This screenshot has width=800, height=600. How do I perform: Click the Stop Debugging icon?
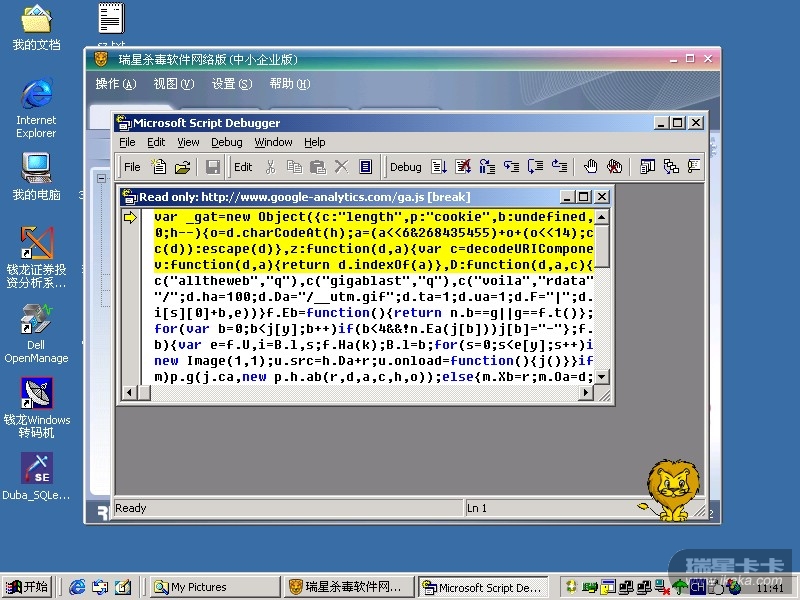coord(463,167)
